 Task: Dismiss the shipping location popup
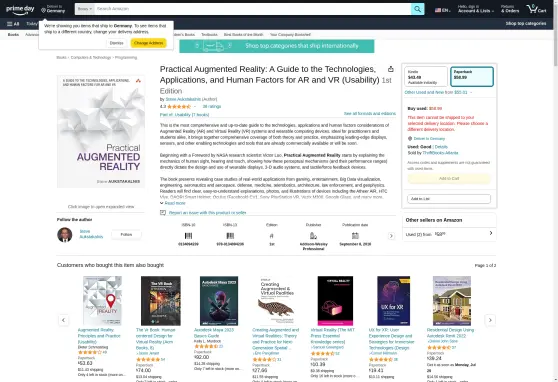pos(116,43)
